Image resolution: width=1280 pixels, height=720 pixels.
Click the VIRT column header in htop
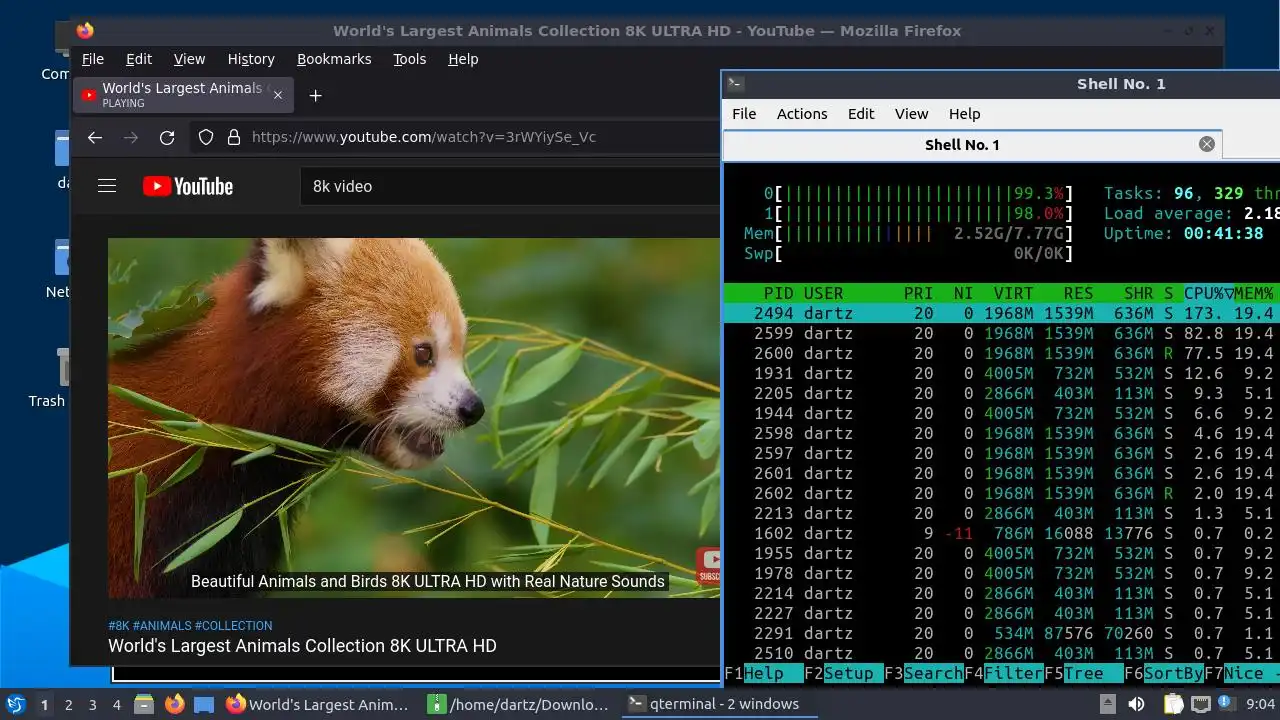(1013, 293)
